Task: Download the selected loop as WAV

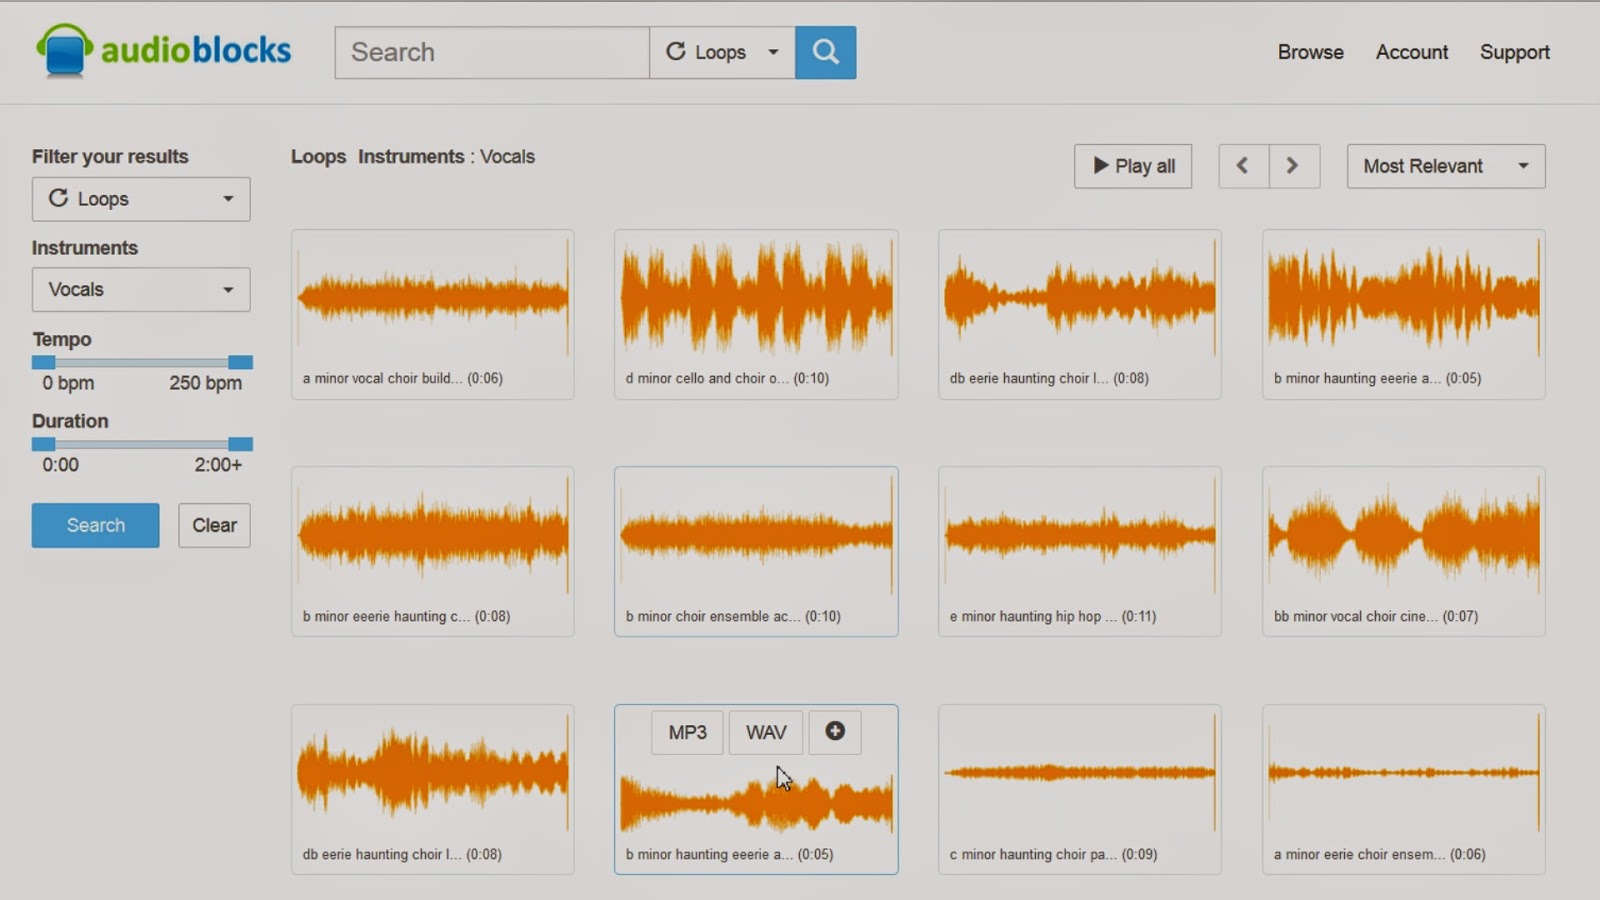Action: coord(765,732)
